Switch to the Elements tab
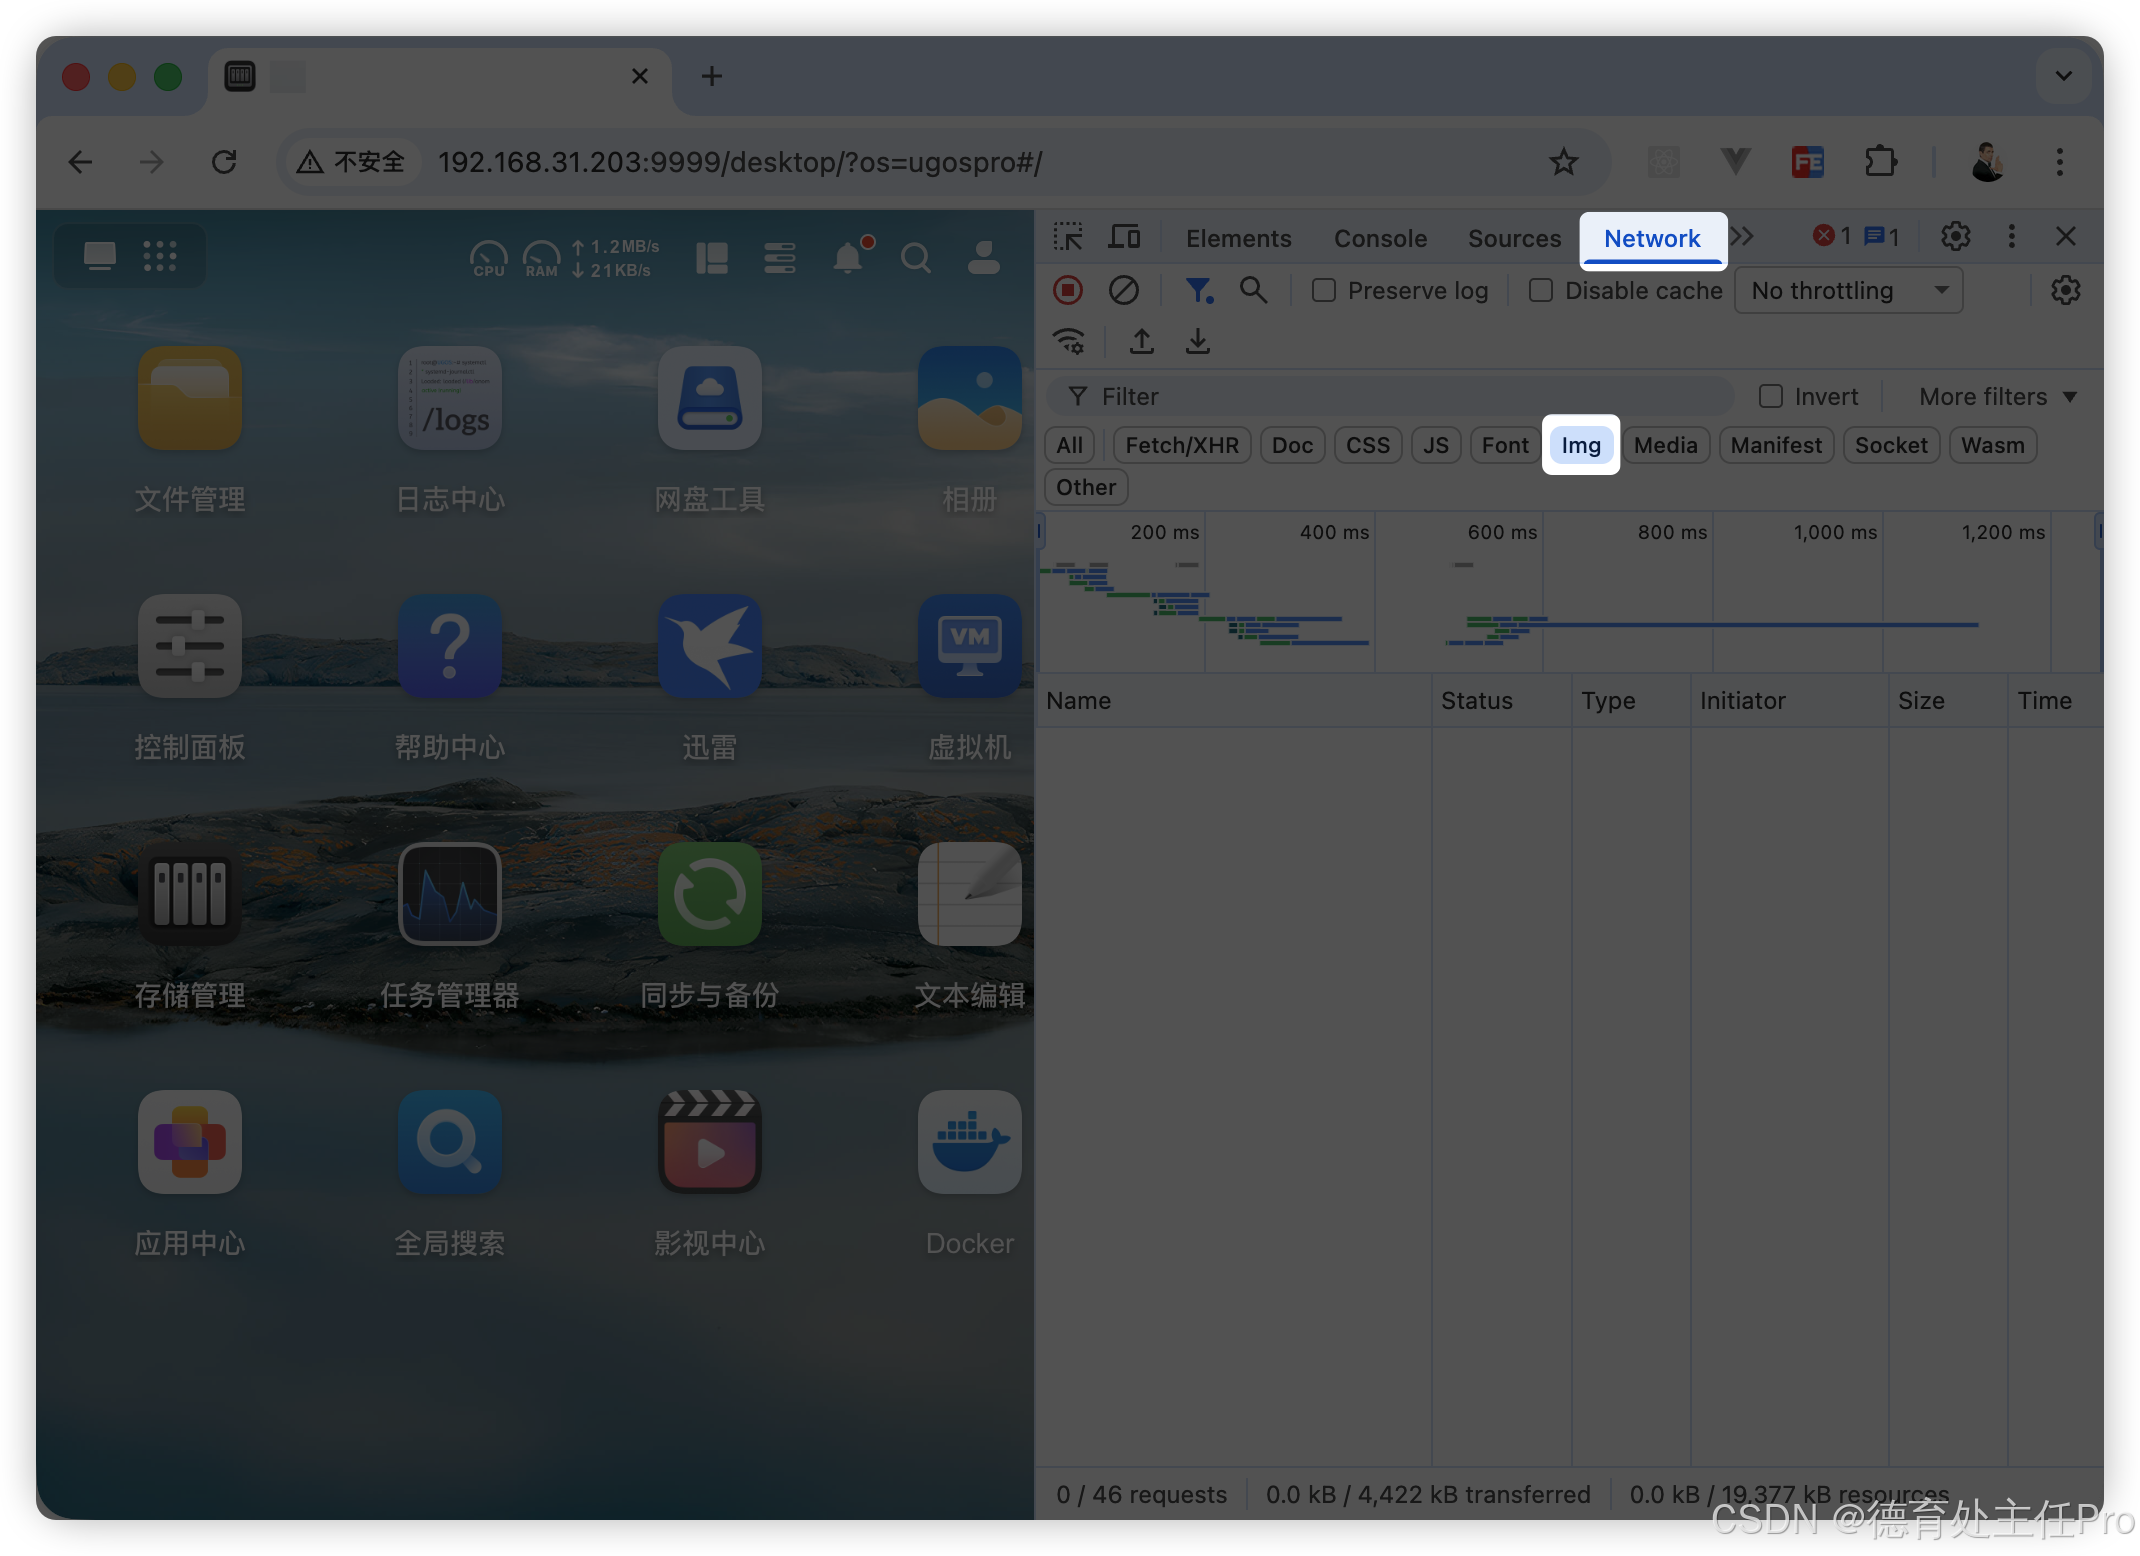 point(1238,238)
